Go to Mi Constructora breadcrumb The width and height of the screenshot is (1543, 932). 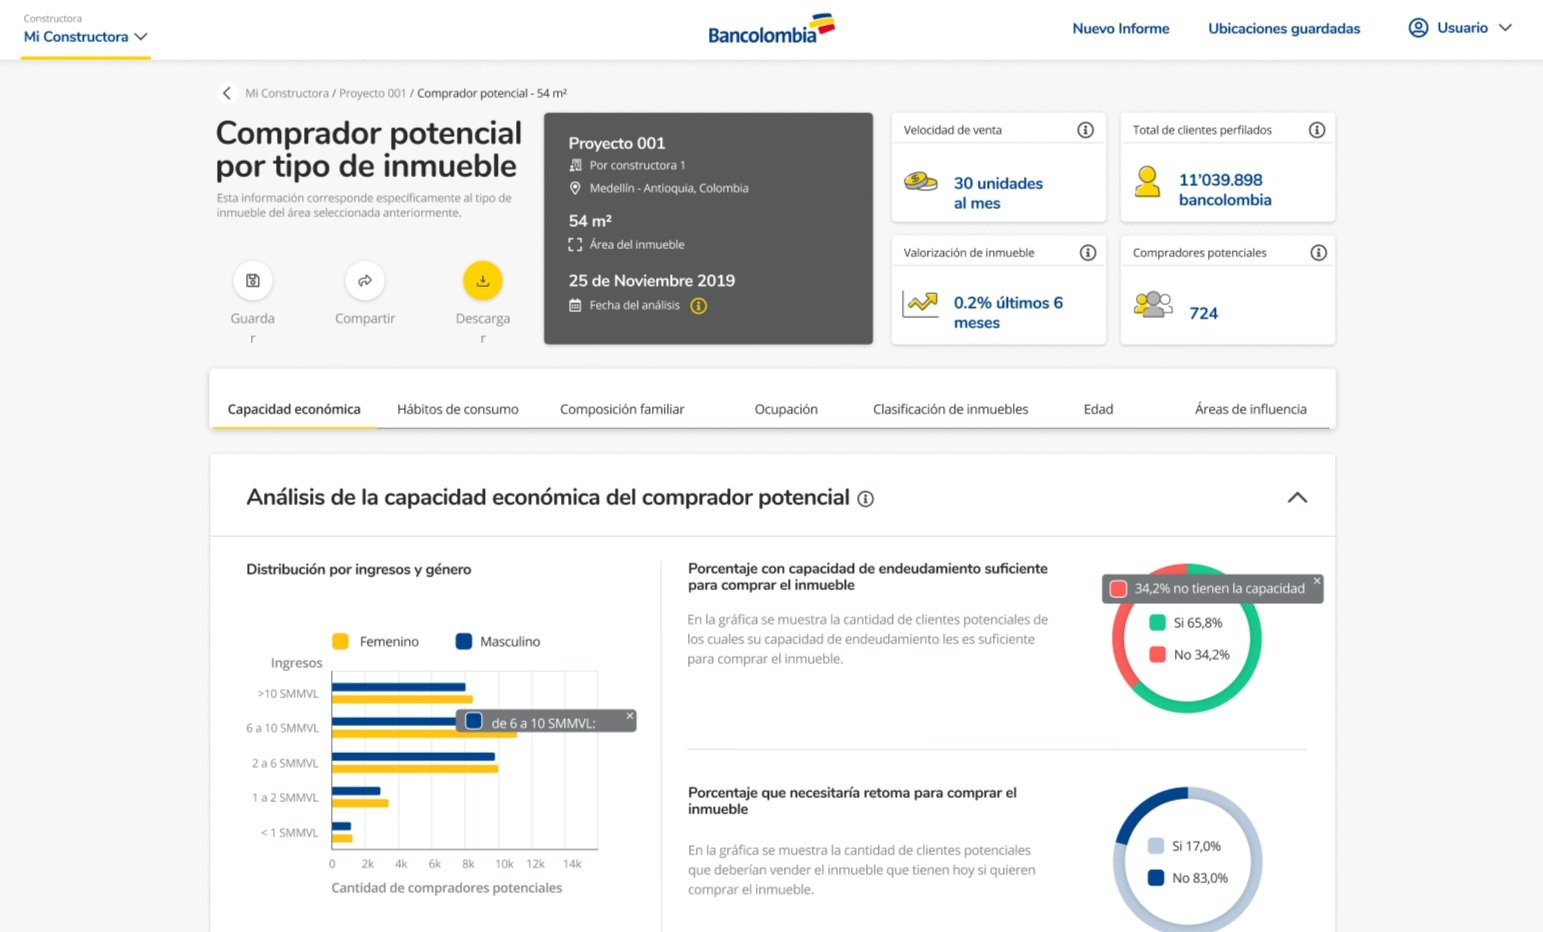pos(287,93)
